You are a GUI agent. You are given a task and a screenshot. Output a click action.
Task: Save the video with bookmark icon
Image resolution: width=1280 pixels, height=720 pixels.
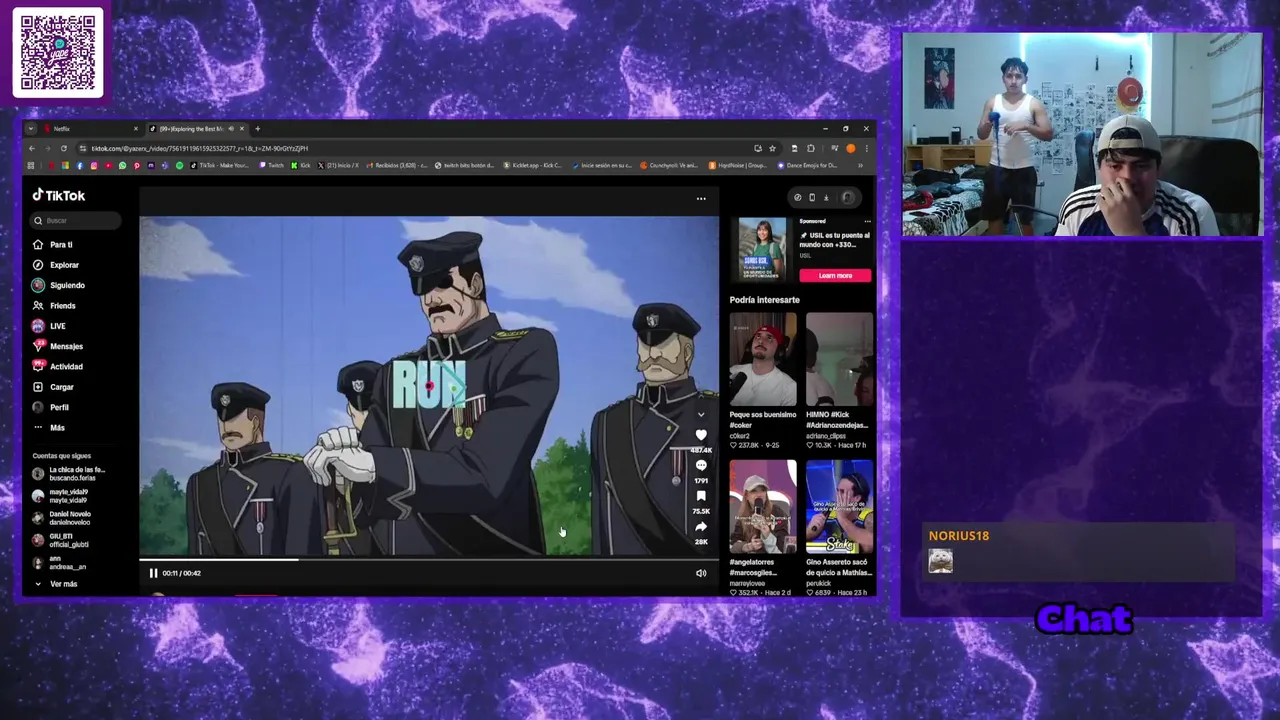[x=701, y=496]
